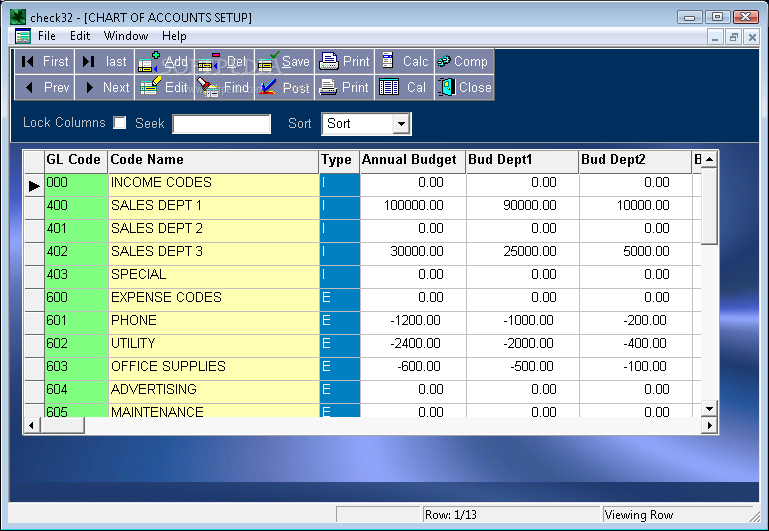Open the Calc calculator tool
Image resolution: width=769 pixels, height=531 pixels.
404,62
